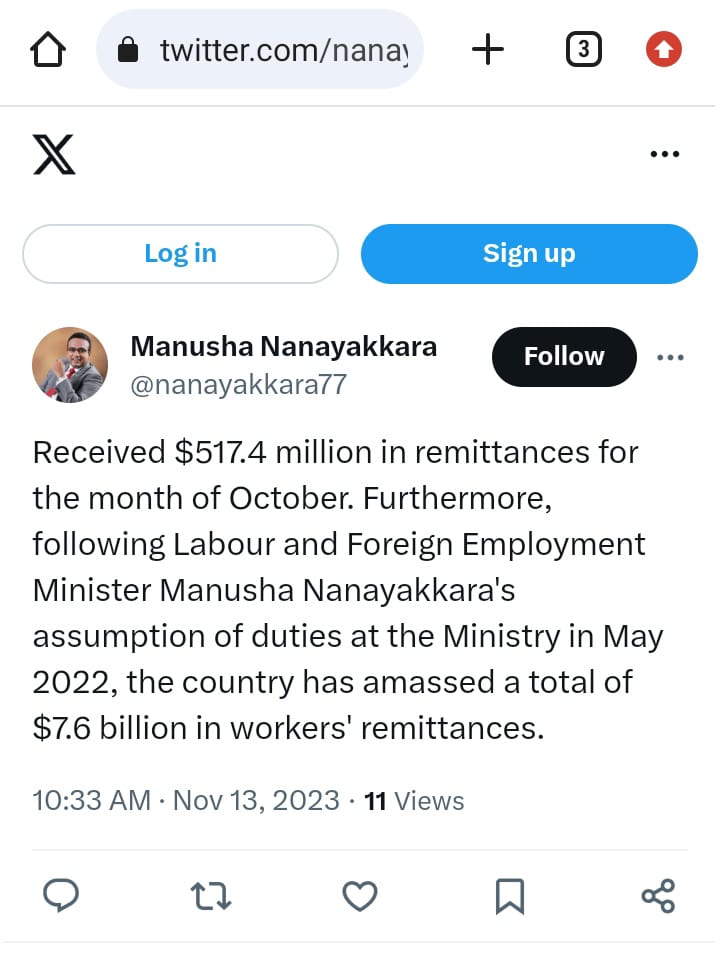Click the Sign up button
Viewport: 715px width, 958px height.
tap(529, 254)
